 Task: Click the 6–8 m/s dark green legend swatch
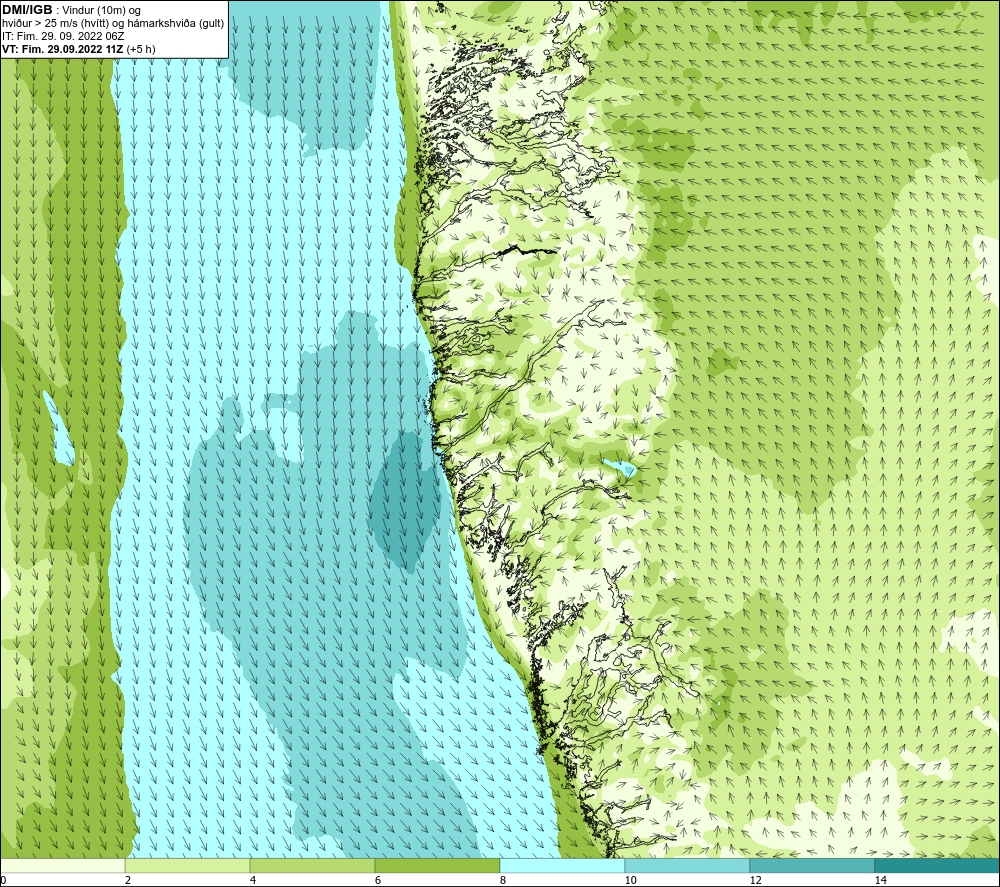(x=438, y=866)
